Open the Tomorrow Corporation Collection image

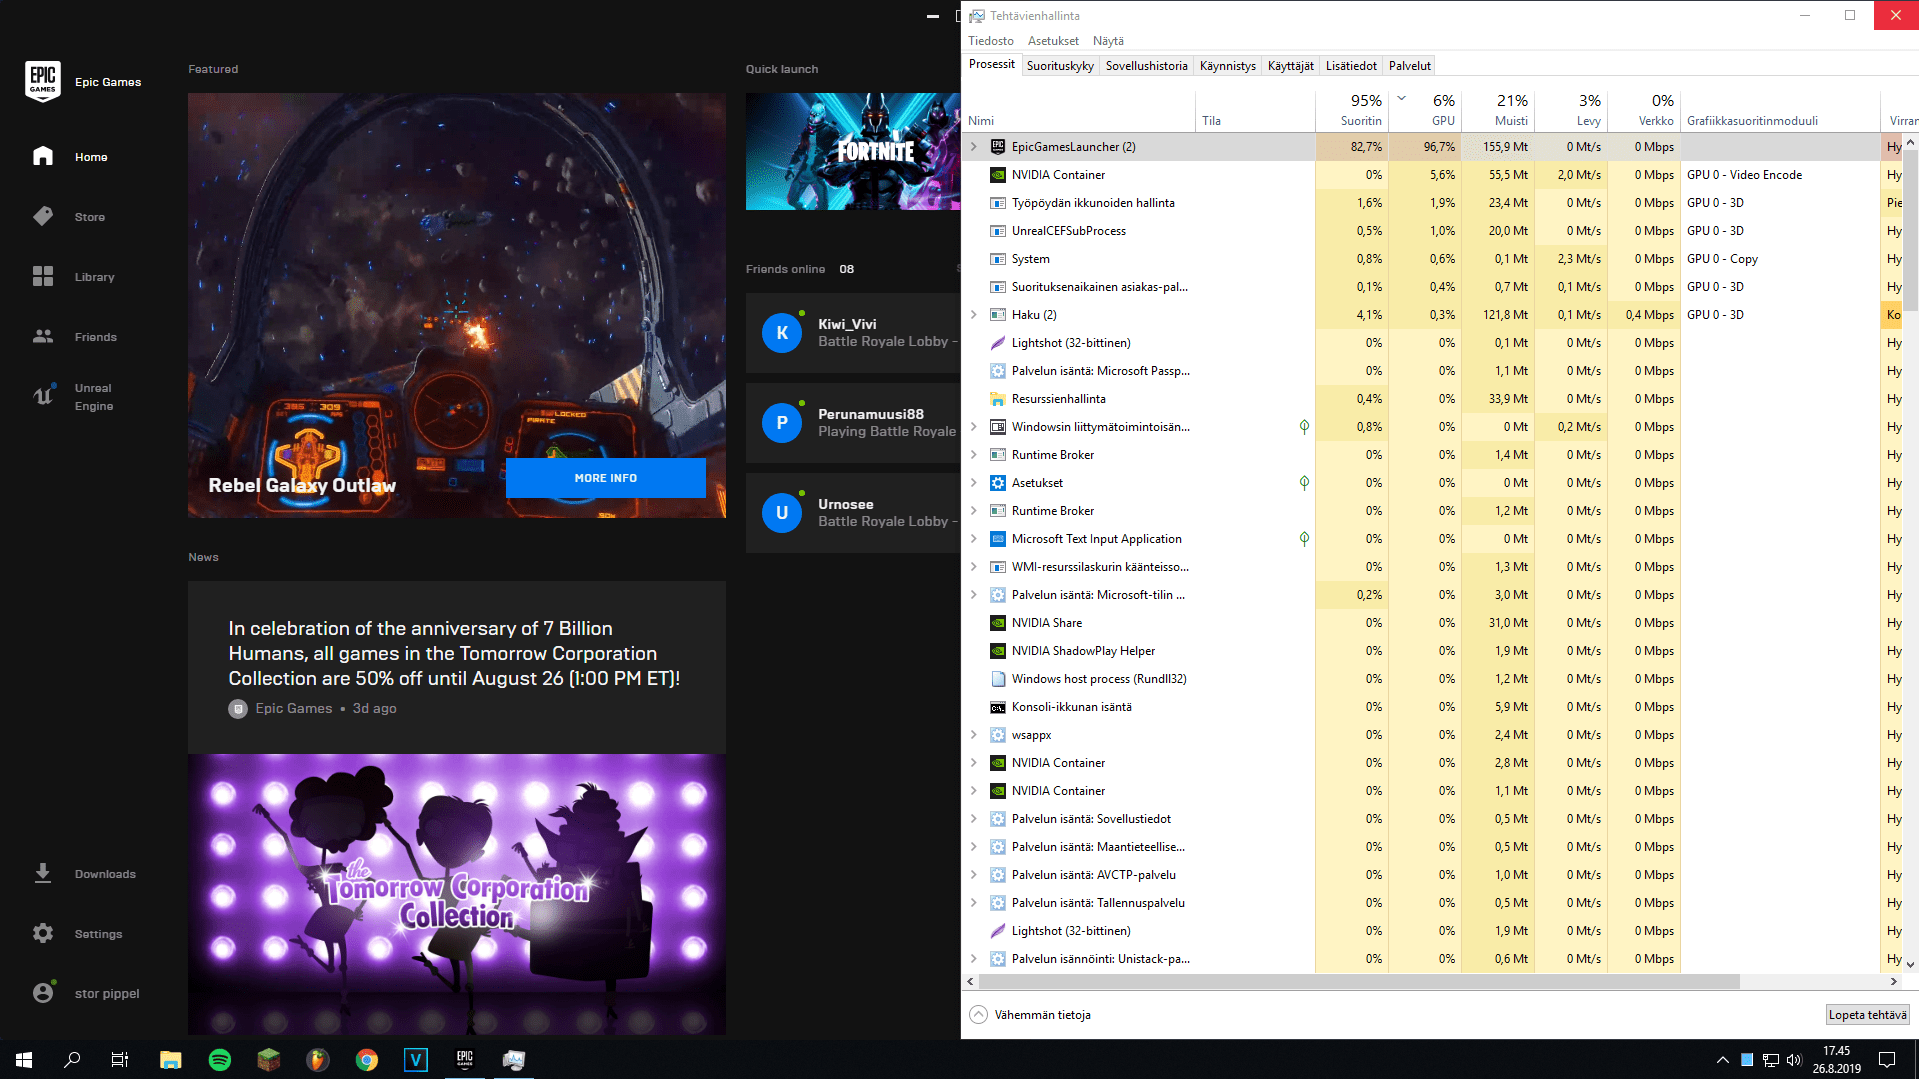[457, 894]
